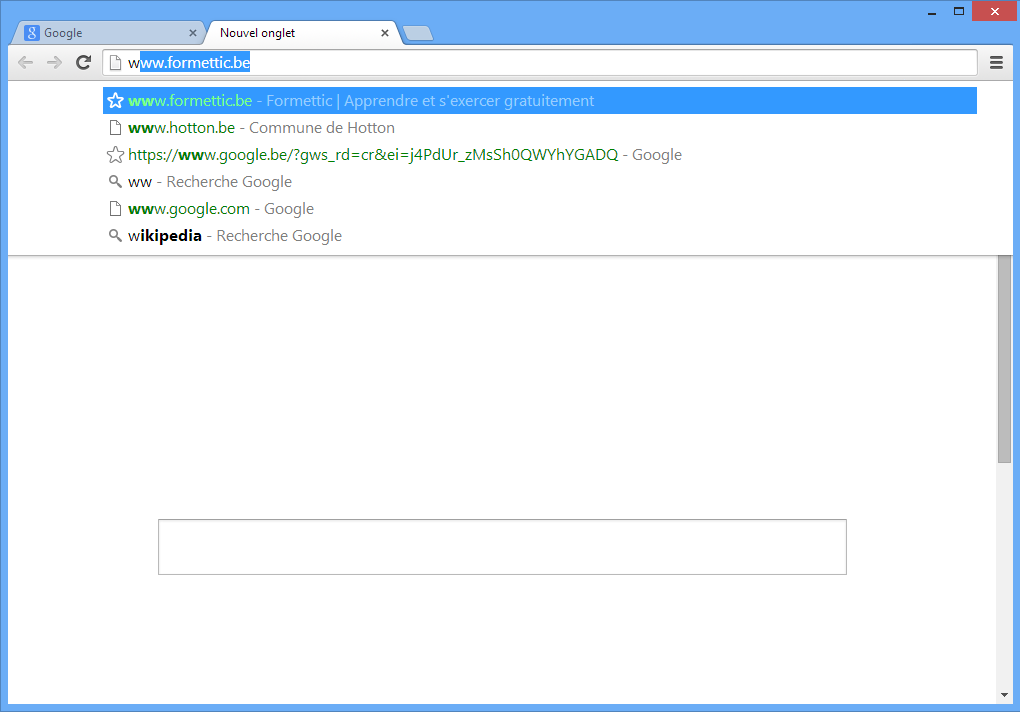The height and width of the screenshot is (712, 1020).
Task: Click magnifier icon beside wikipedia suggestion
Action: tap(115, 235)
